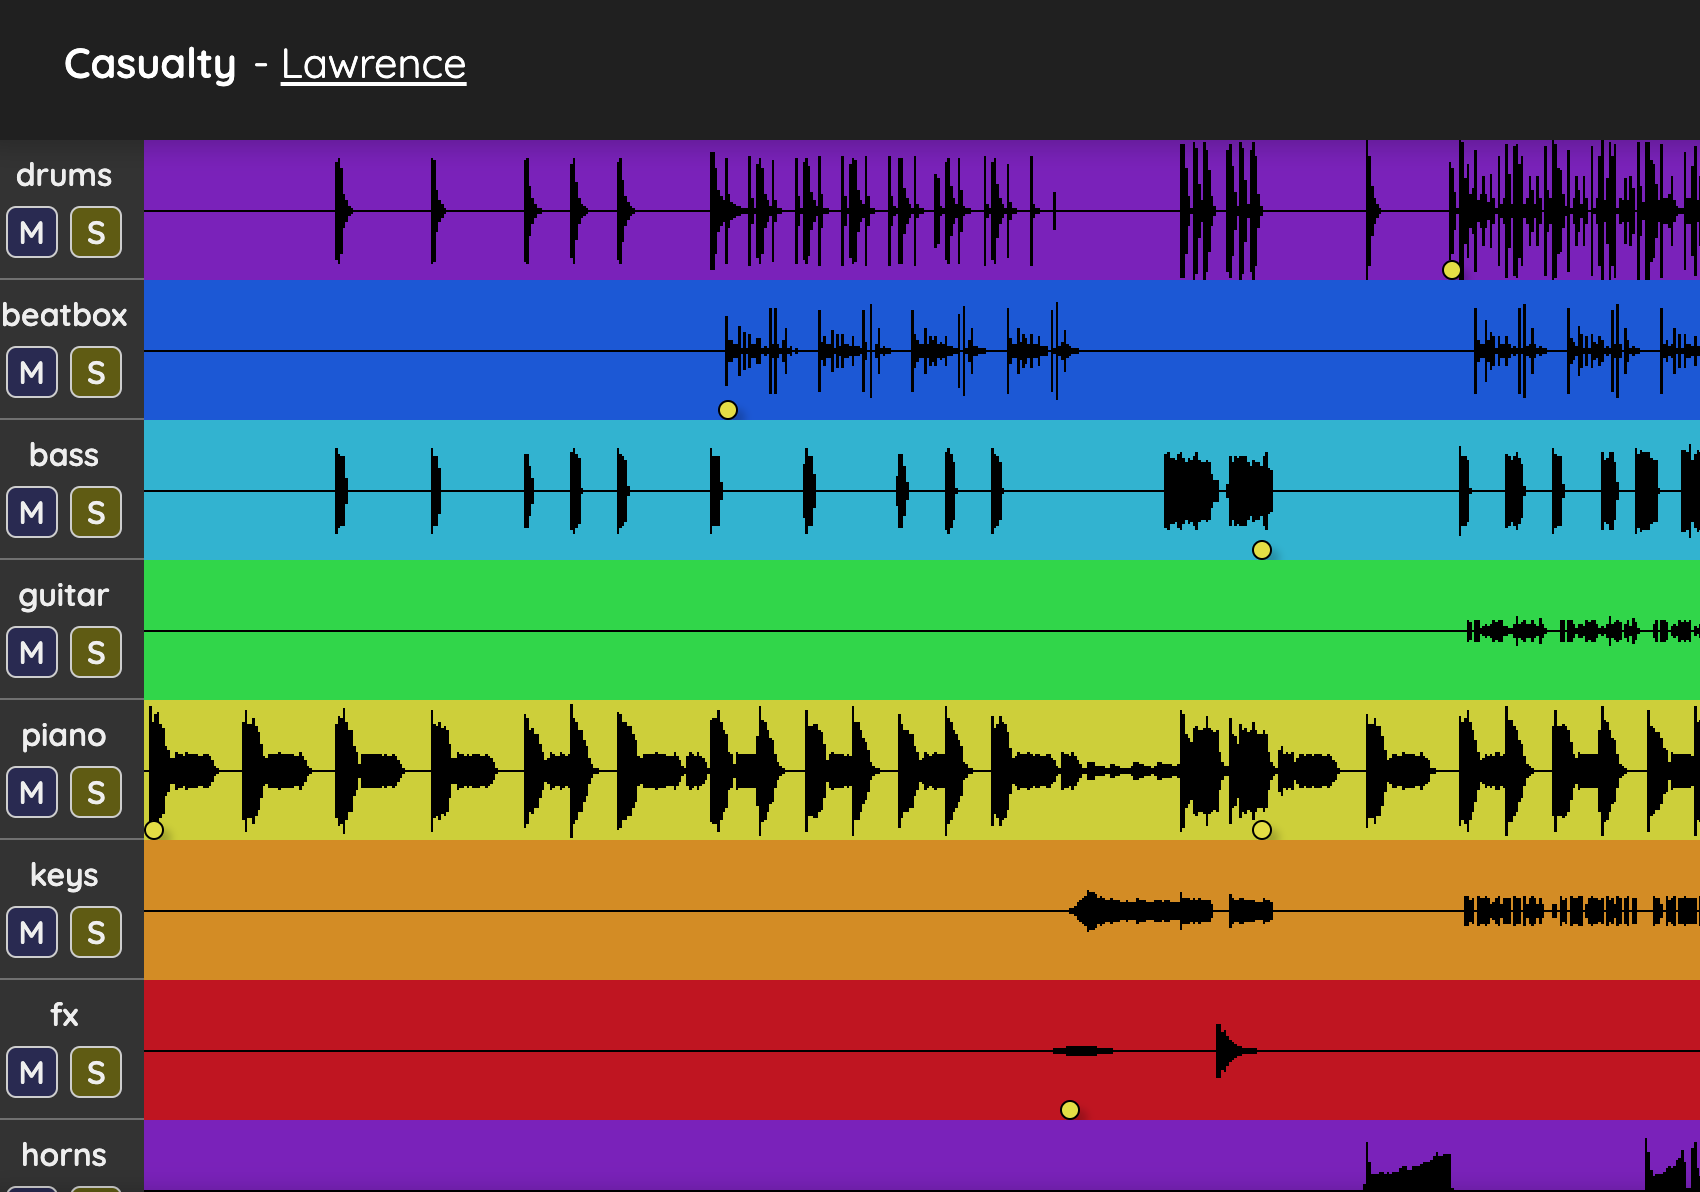Screen dimensions: 1700x1192
Task: Select the yellow marker on bass track
Action: click(x=1262, y=550)
